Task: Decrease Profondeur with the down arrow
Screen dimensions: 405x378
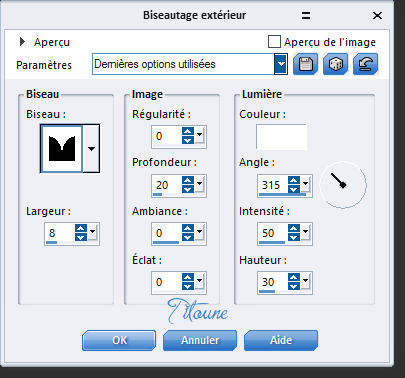Action: click(188, 189)
